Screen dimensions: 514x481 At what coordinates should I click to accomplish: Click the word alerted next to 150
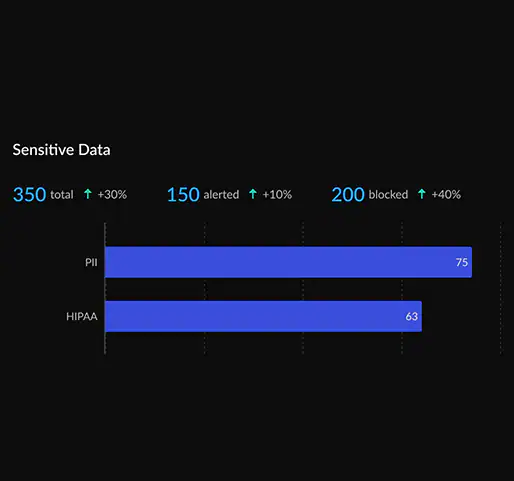(x=221, y=194)
